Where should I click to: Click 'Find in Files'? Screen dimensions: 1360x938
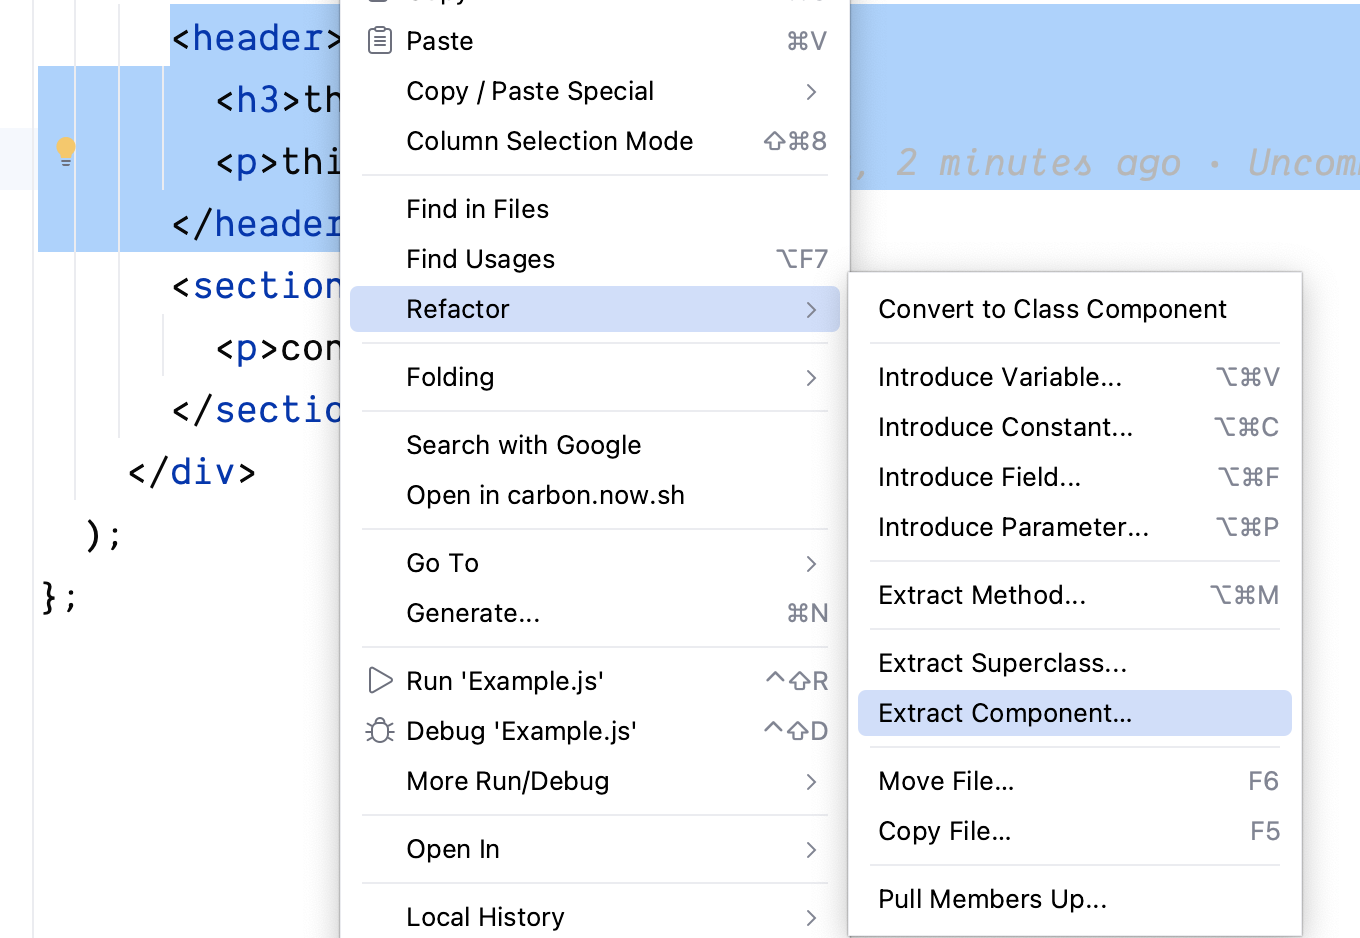click(477, 209)
